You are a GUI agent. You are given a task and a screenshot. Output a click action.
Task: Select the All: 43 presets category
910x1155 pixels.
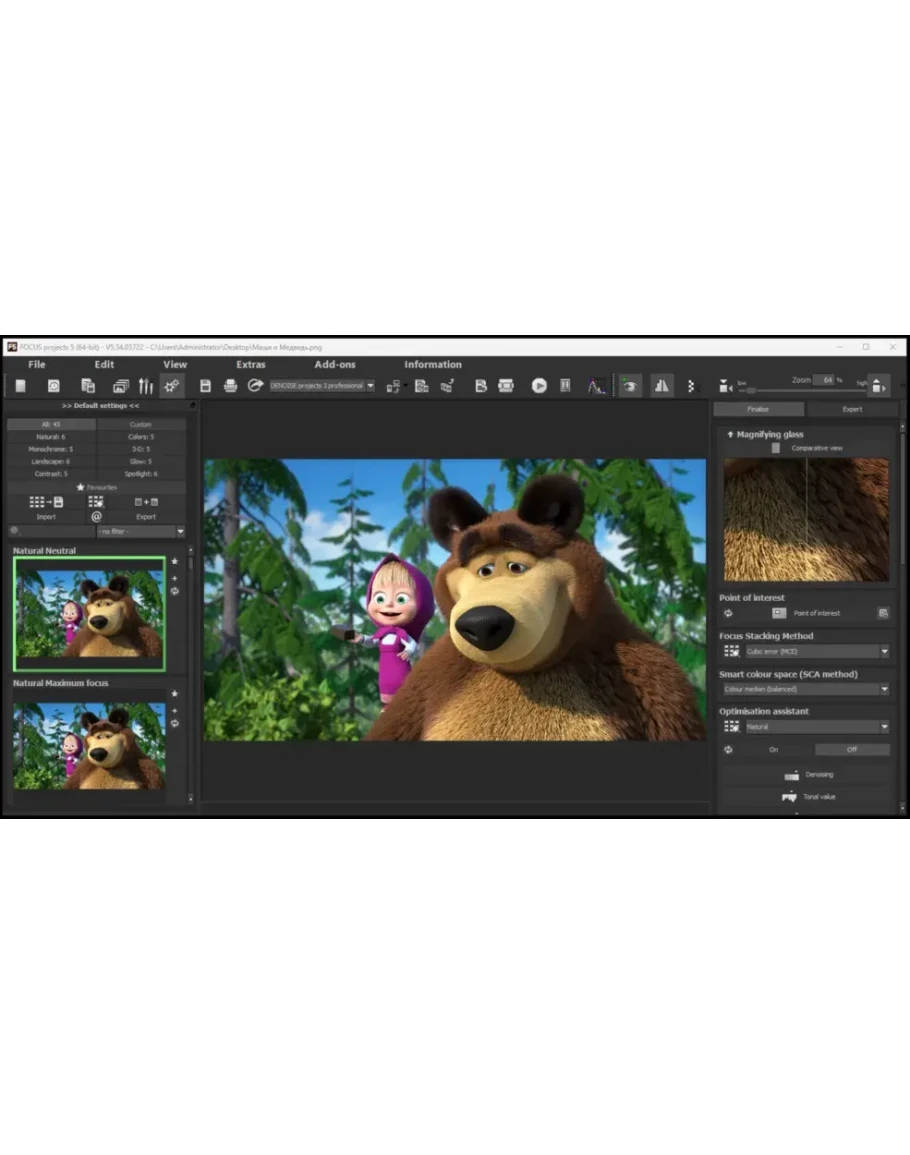tap(52, 425)
